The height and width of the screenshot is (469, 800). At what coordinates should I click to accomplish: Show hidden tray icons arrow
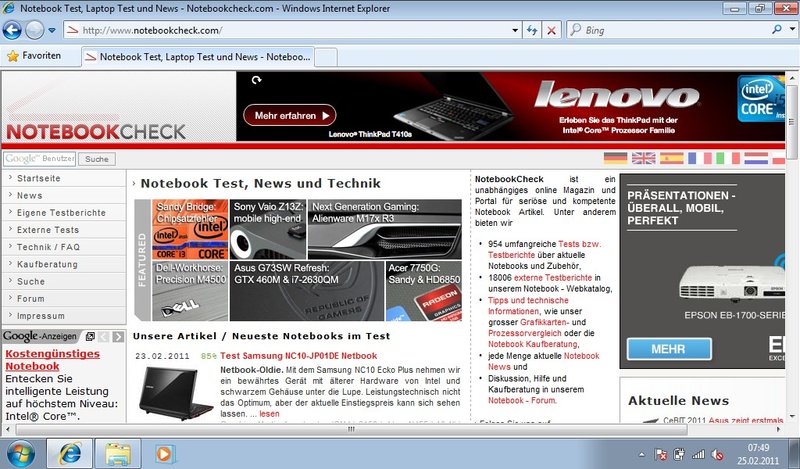pos(642,454)
